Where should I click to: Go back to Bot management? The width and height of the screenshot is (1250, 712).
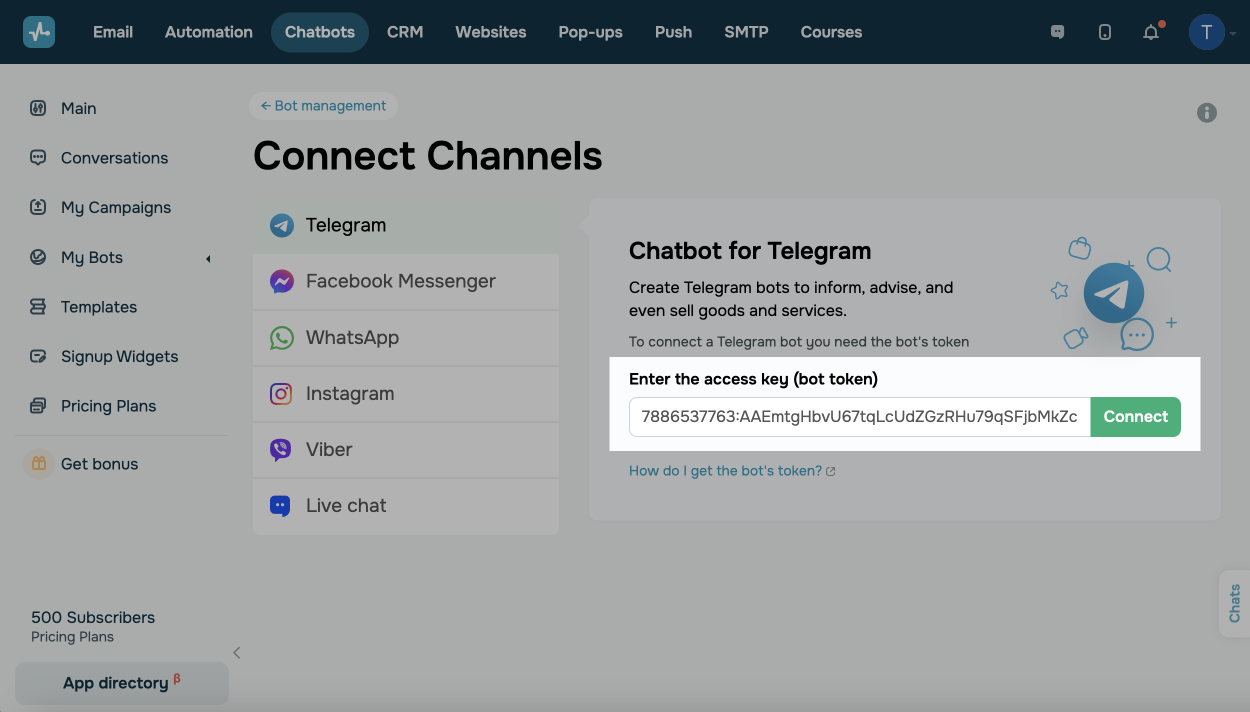click(323, 106)
